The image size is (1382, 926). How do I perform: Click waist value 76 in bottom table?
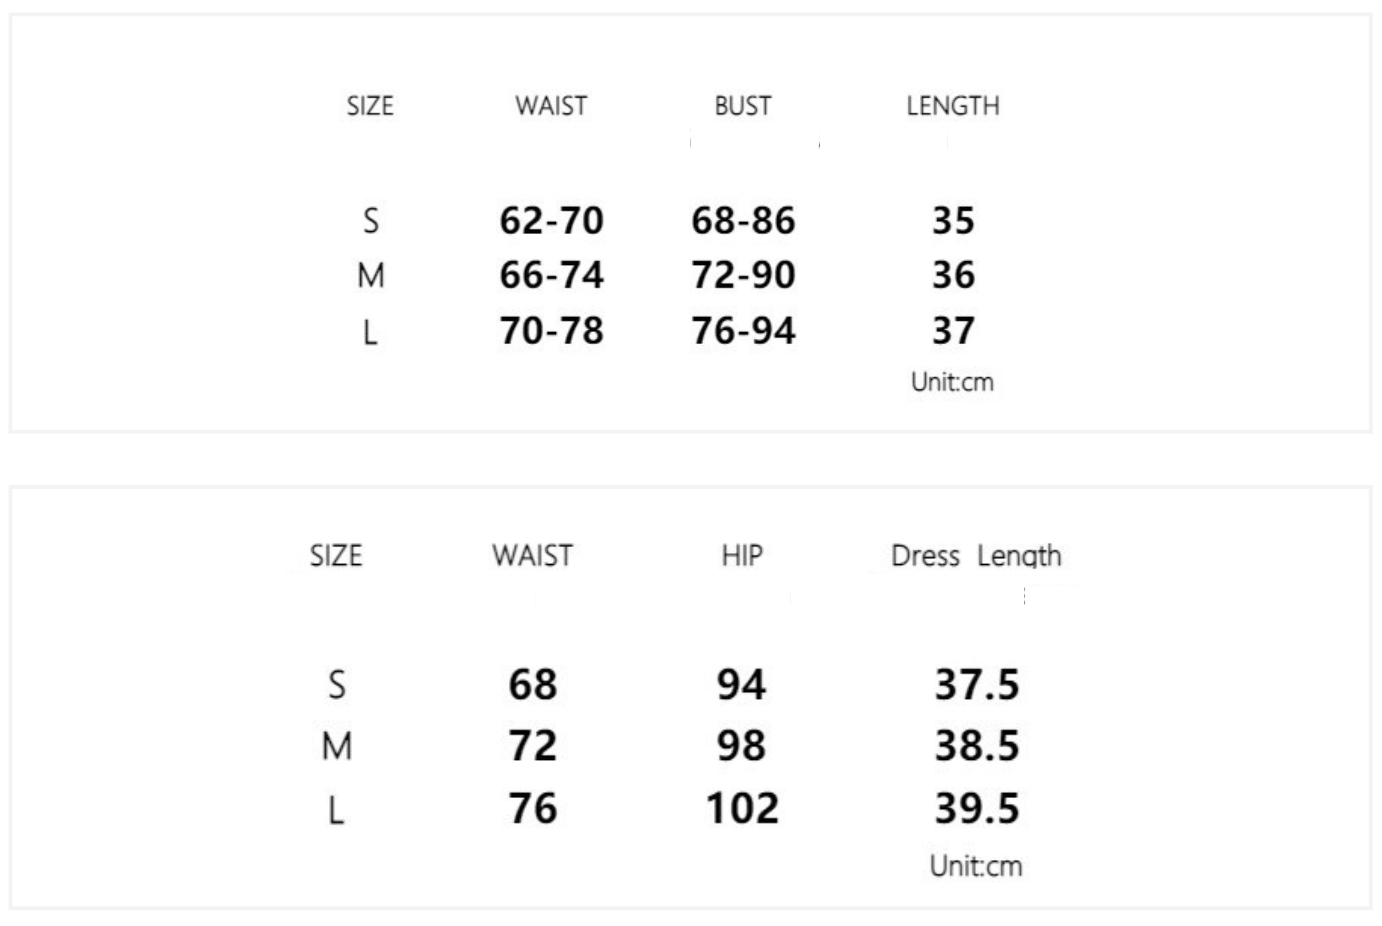pos(532,808)
